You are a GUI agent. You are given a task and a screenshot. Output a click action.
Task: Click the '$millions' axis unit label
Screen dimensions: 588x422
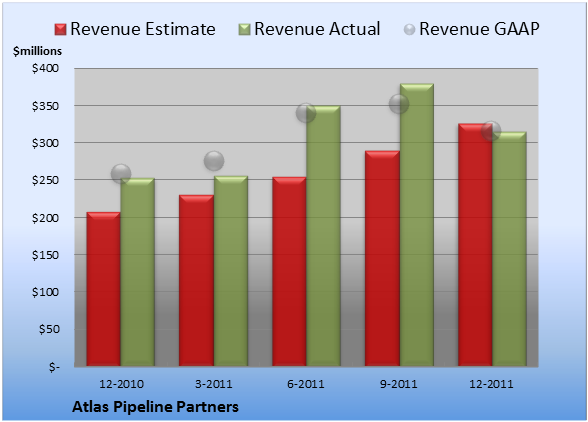click(37, 51)
